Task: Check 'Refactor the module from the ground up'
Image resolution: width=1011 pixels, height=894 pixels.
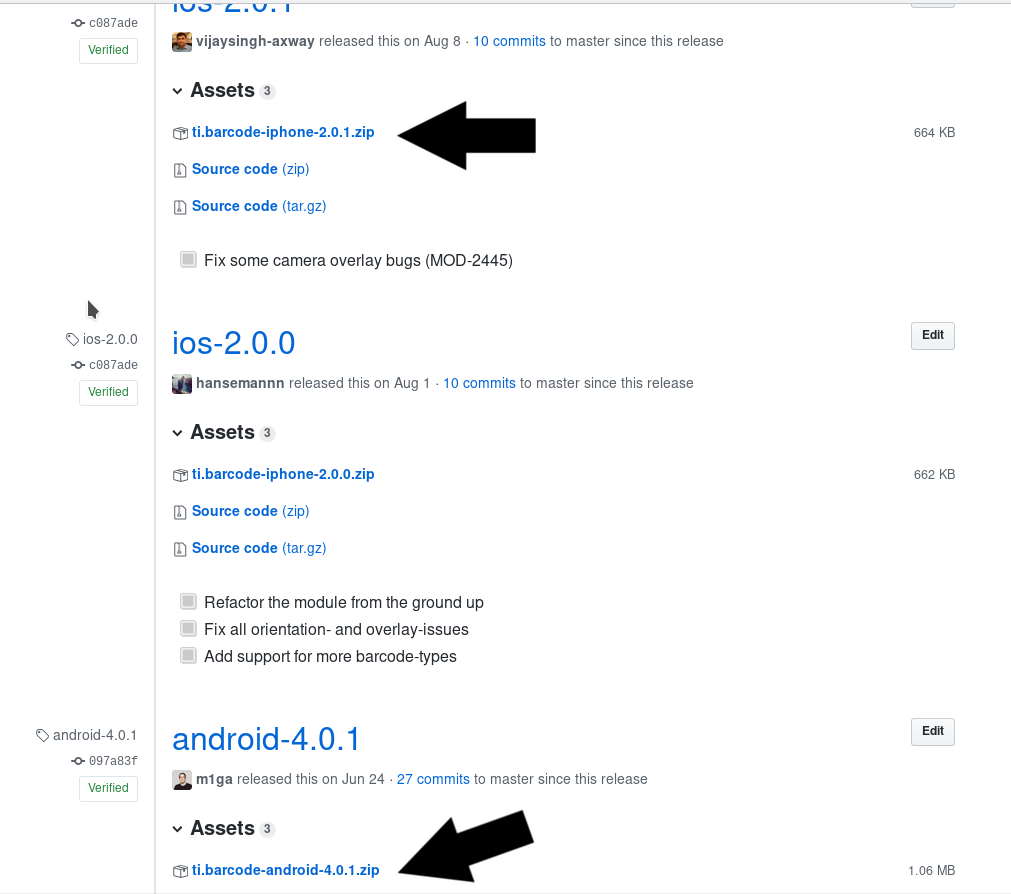Action: click(188, 602)
